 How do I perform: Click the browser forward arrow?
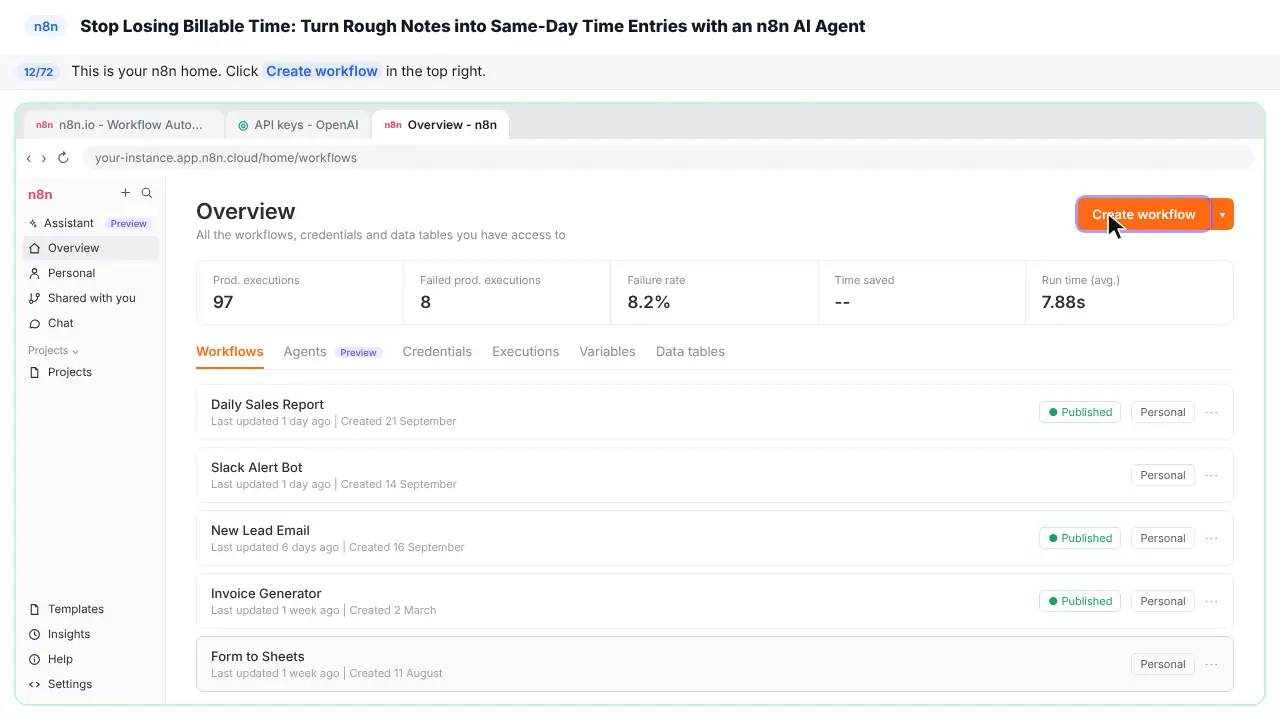tap(43, 158)
